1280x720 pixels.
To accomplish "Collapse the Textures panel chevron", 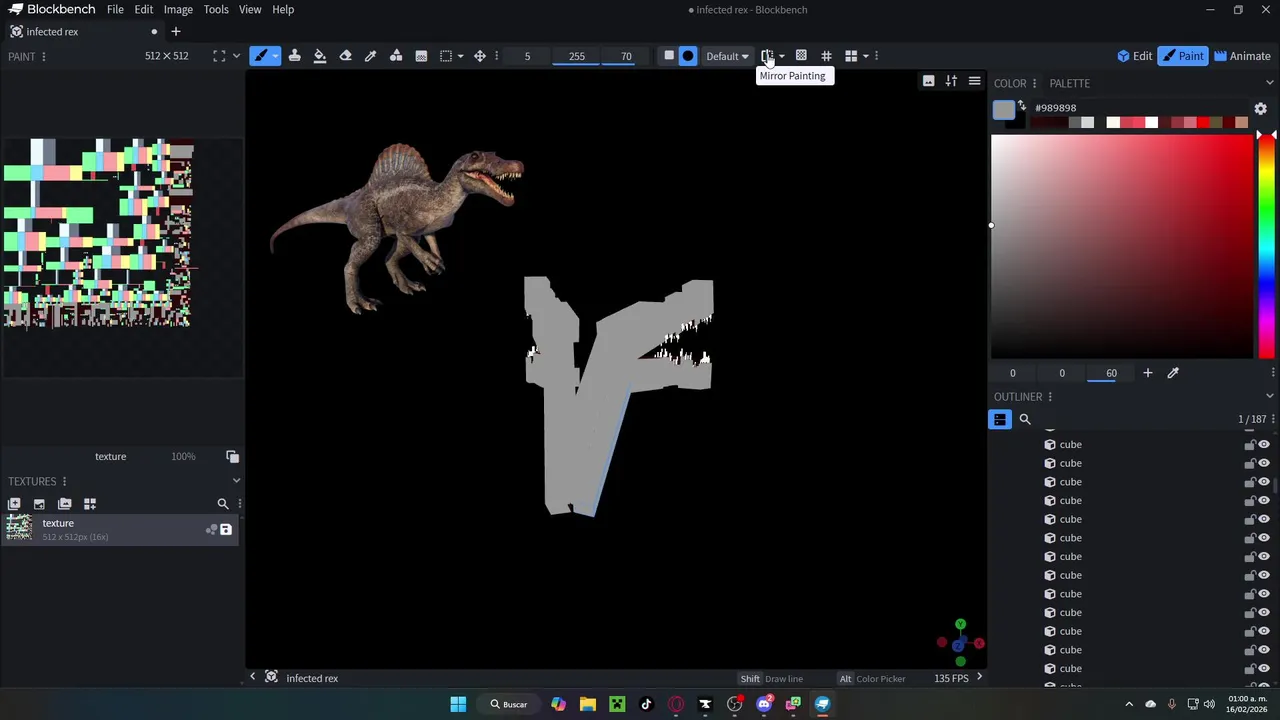I will point(236,481).
